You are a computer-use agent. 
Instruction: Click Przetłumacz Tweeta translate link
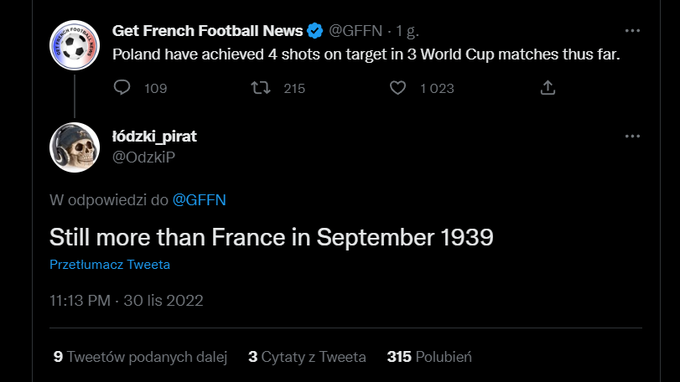[x=110, y=264]
